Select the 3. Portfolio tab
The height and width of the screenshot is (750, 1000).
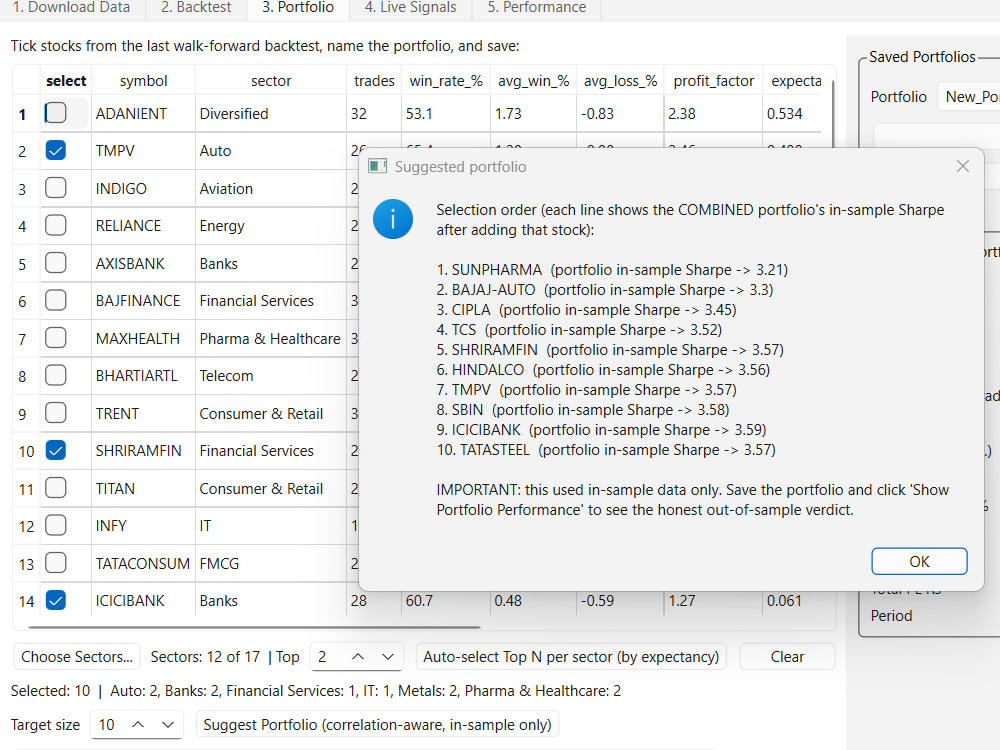298,8
